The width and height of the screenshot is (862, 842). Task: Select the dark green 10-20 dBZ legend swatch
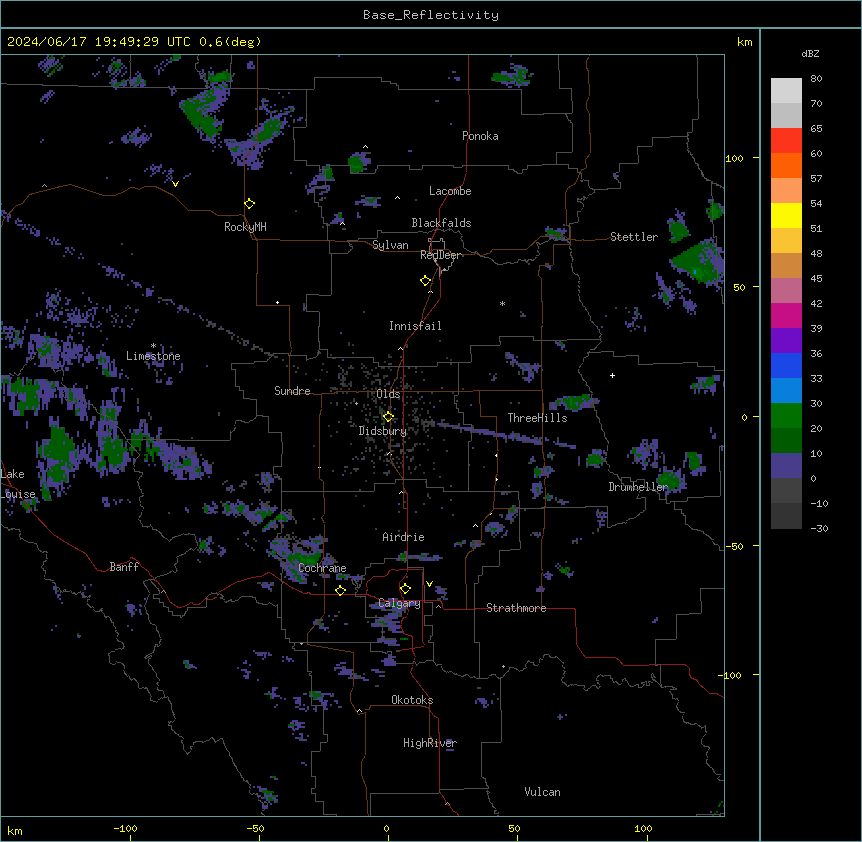786,441
